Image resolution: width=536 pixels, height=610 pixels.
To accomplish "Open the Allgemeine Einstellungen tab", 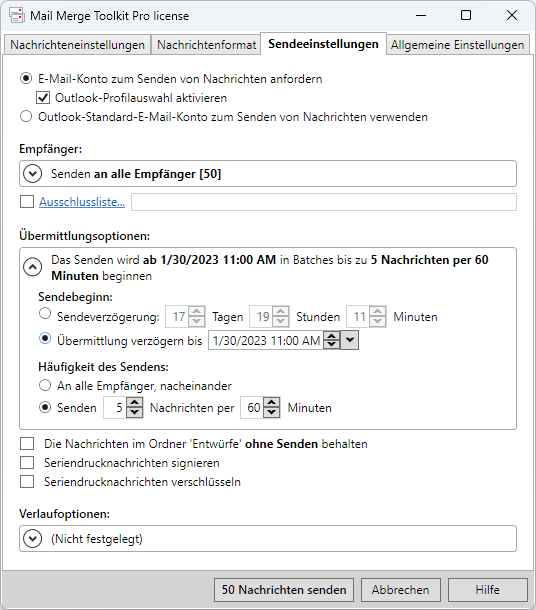I will point(457,45).
